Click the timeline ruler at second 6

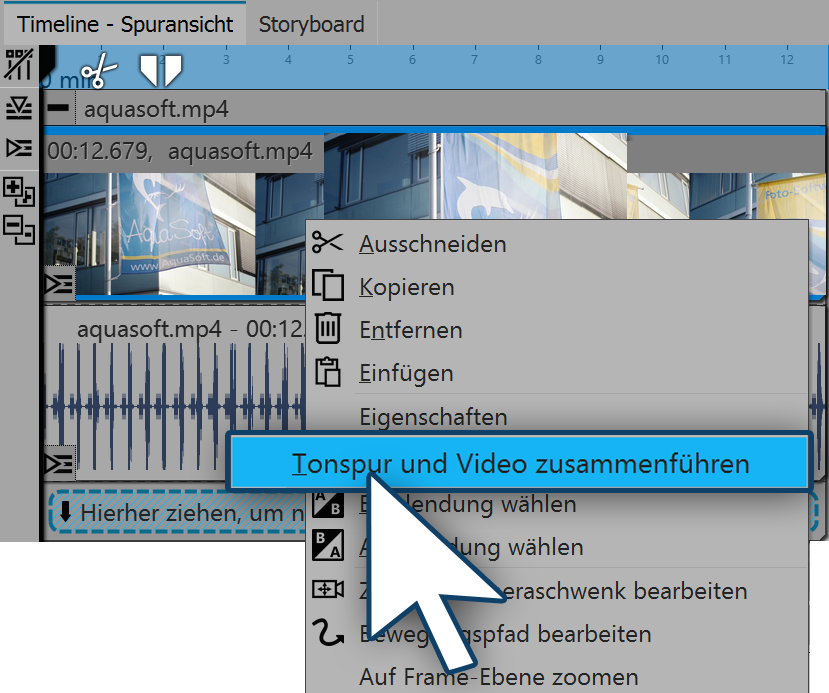pos(411,60)
